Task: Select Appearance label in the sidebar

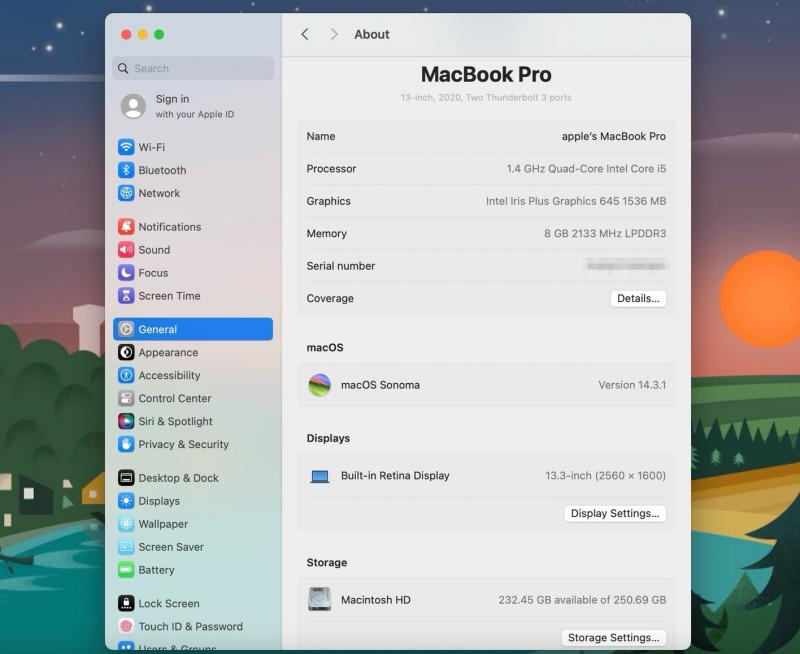Action: tap(168, 353)
